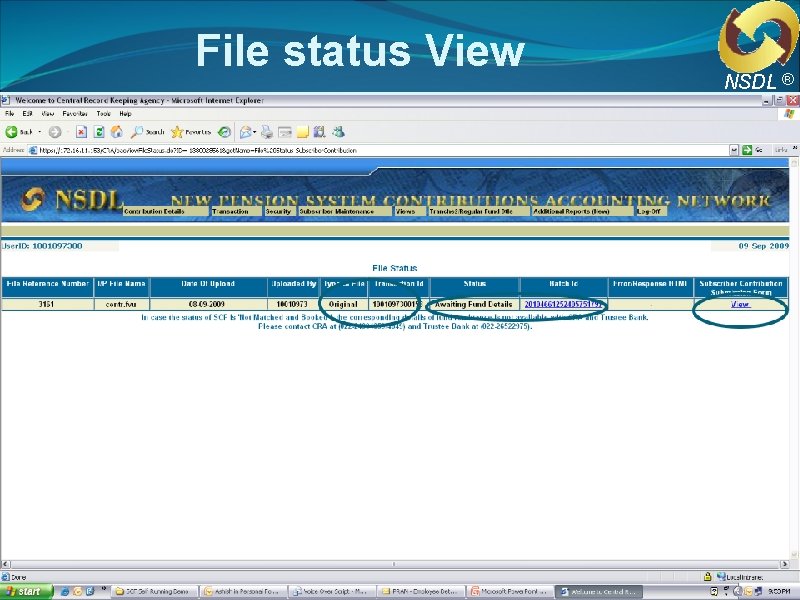Open the Favorites star button

(191, 132)
